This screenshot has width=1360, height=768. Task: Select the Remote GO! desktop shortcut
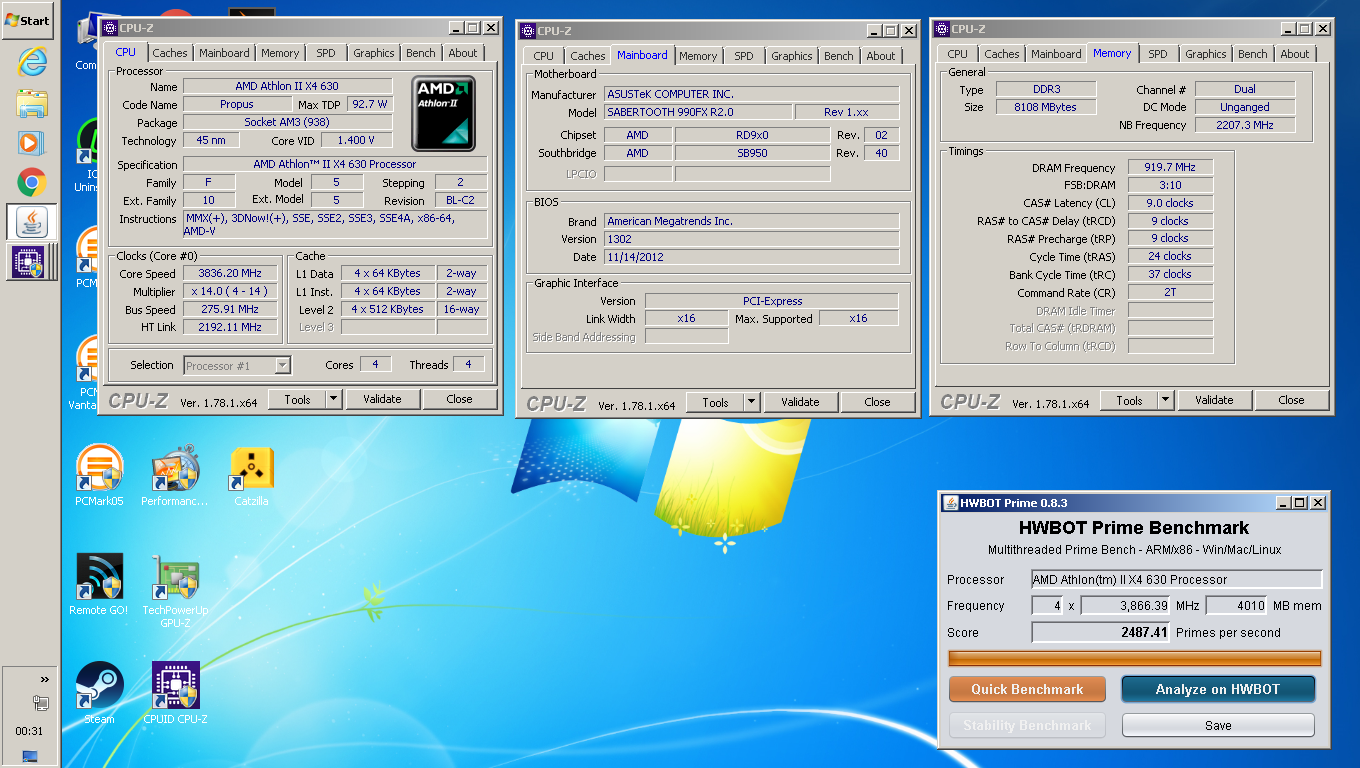coord(99,585)
